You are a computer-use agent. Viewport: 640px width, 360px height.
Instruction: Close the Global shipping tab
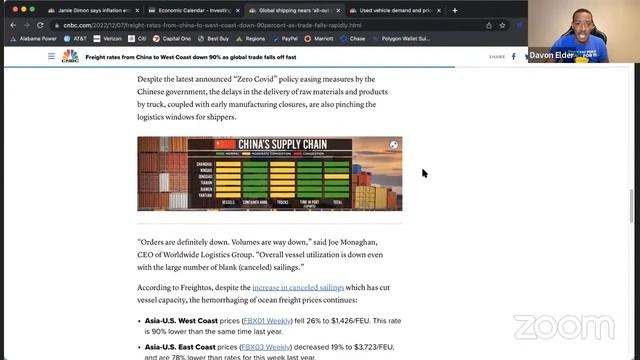pos(338,11)
